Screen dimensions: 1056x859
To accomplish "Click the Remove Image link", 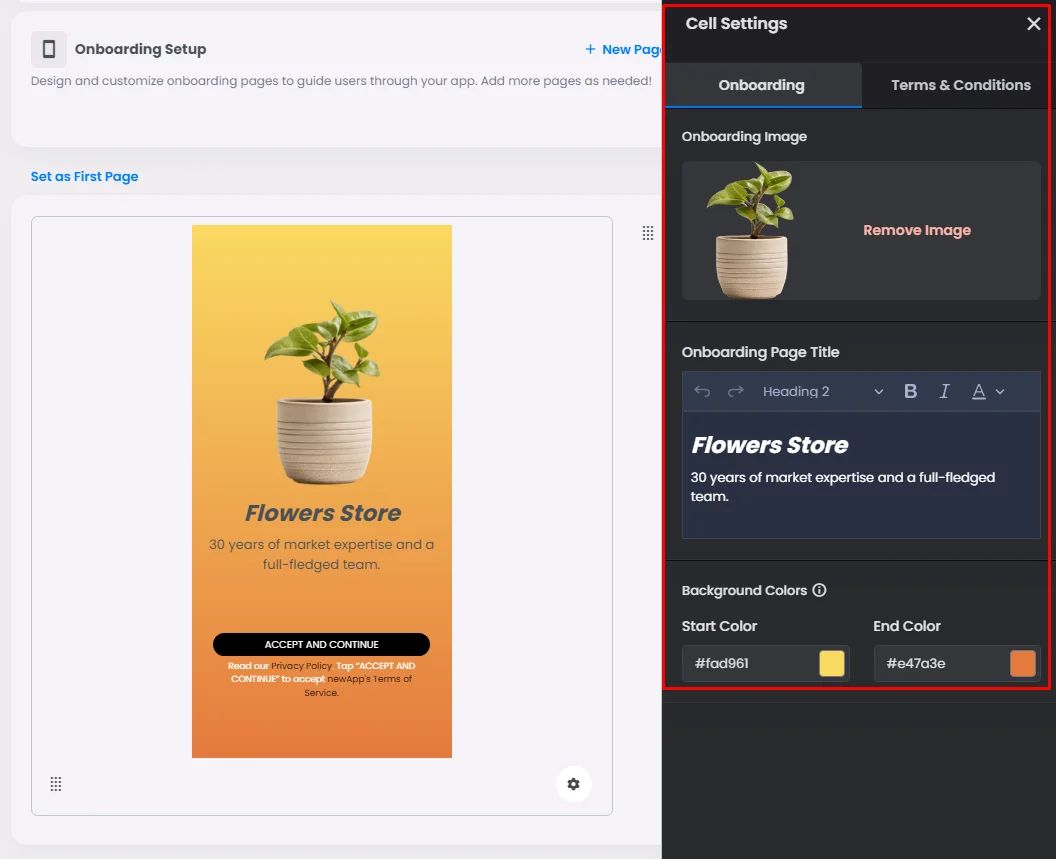I will (917, 230).
